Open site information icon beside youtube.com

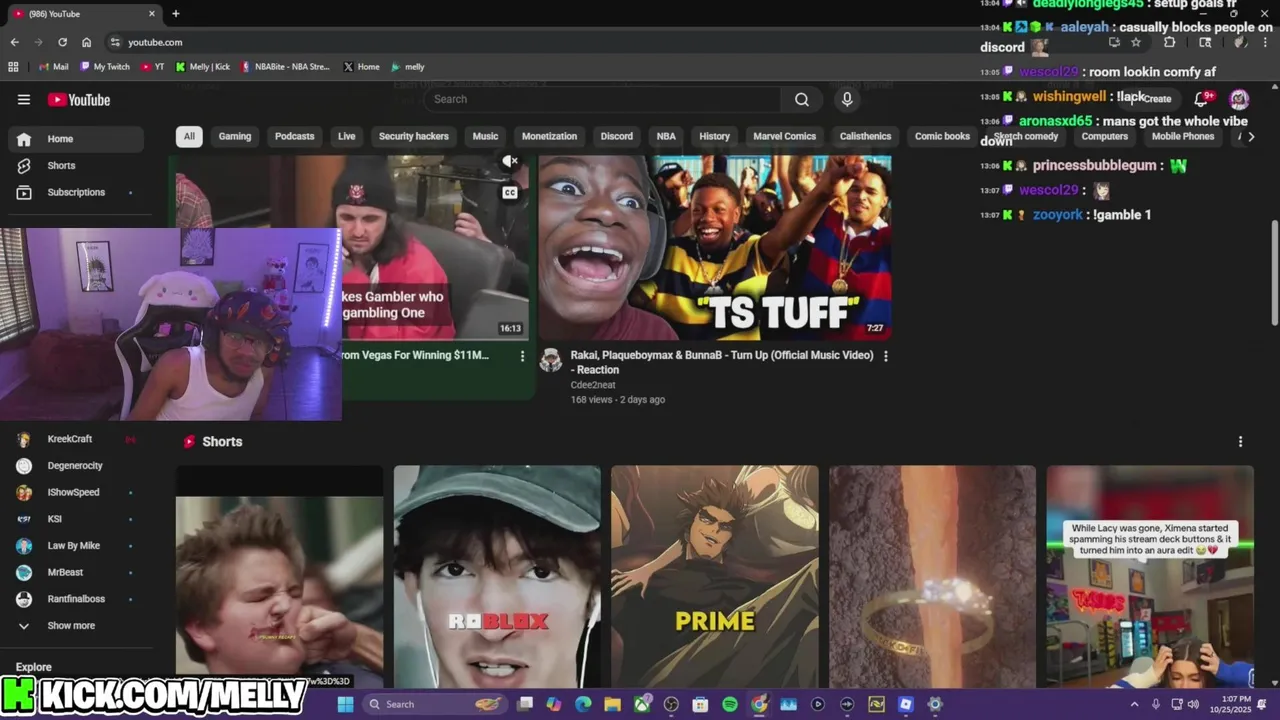point(115,42)
